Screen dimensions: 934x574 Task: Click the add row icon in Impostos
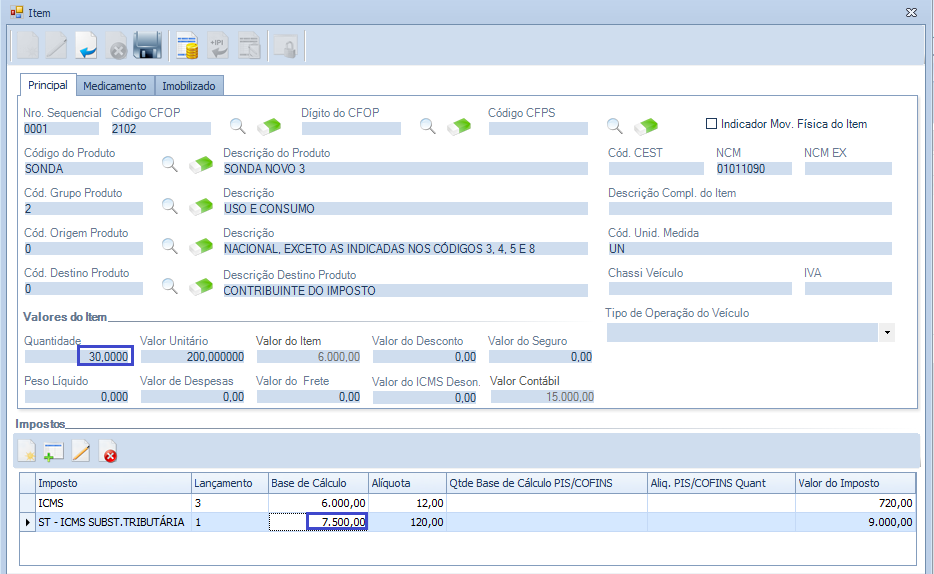coord(54,452)
